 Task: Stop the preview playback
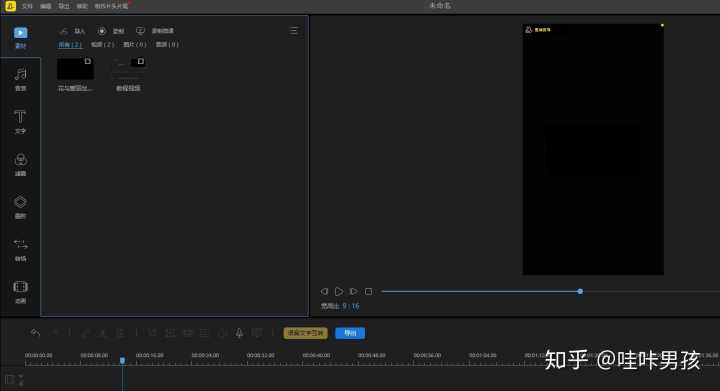368,291
